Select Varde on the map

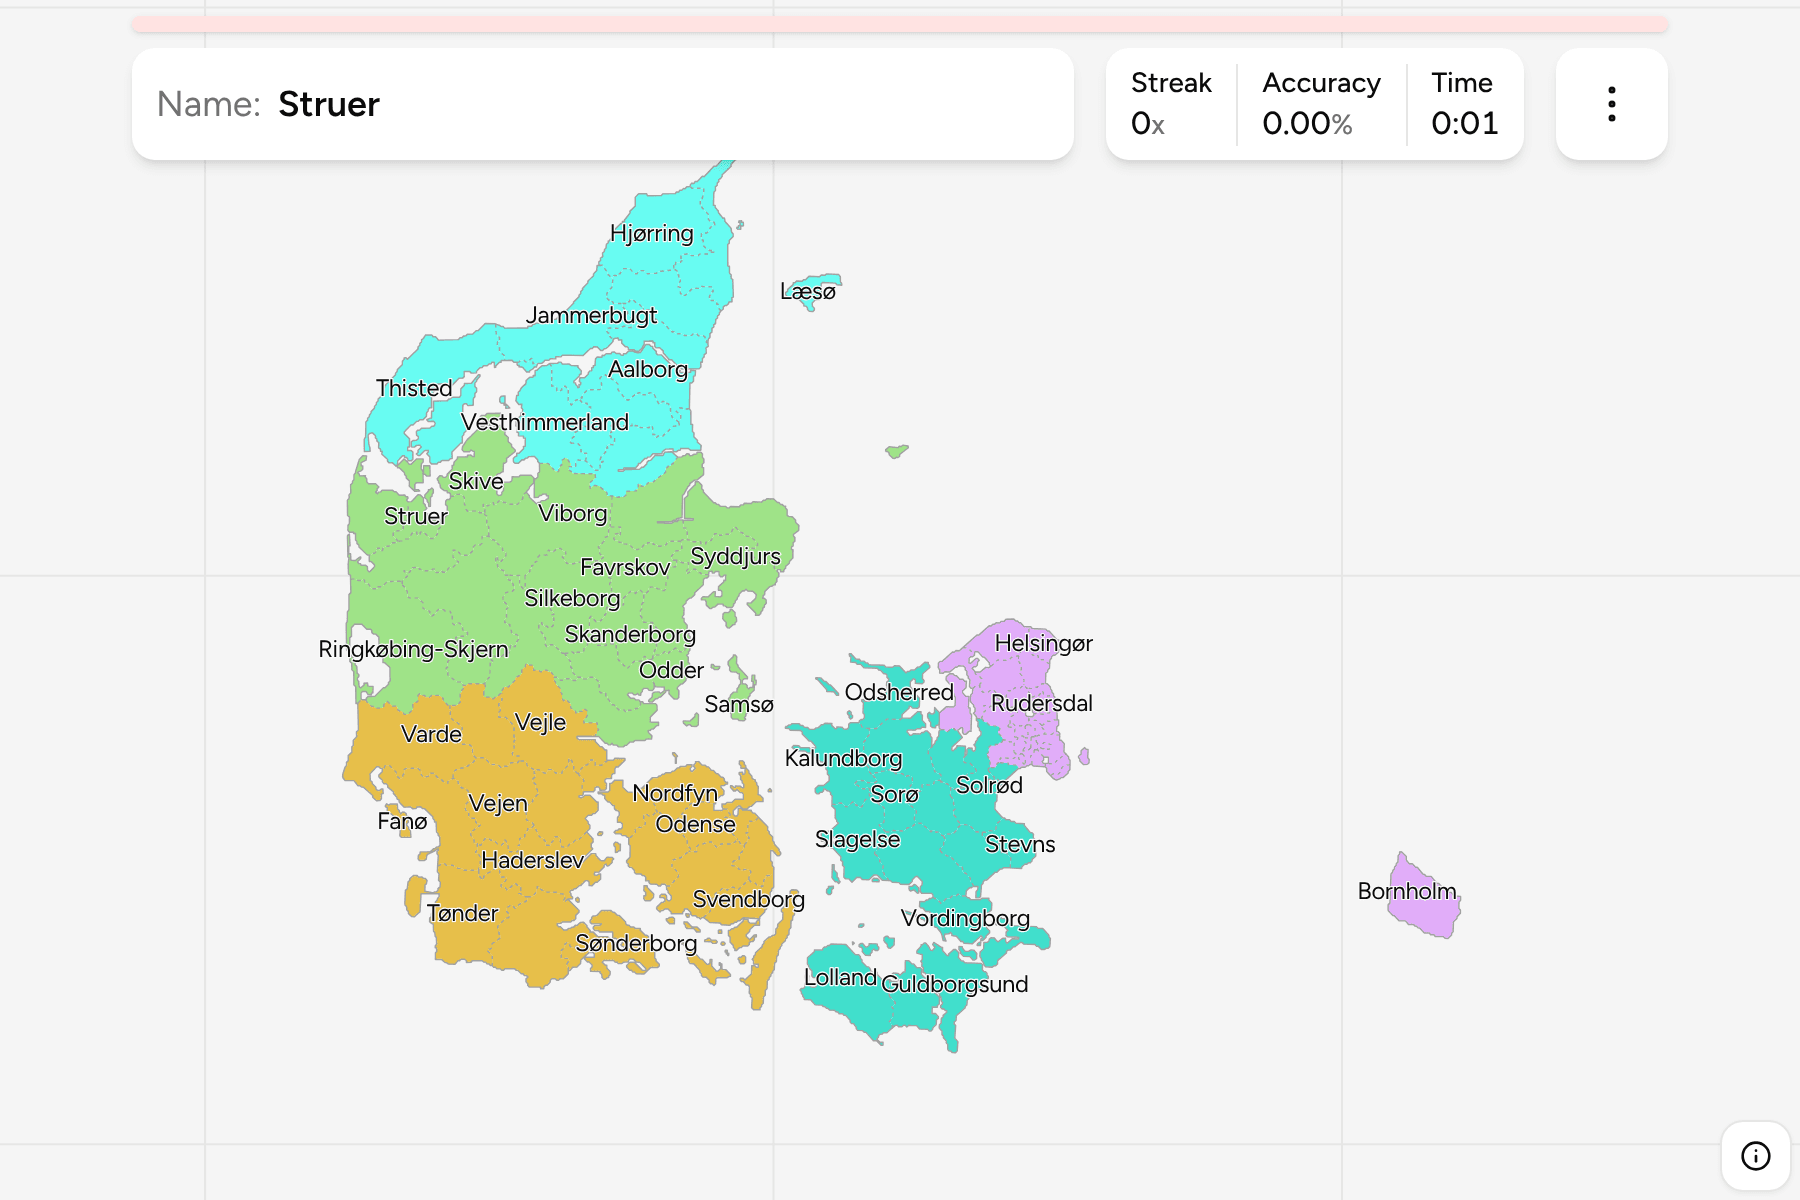pyautogui.click(x=431, y=734)
